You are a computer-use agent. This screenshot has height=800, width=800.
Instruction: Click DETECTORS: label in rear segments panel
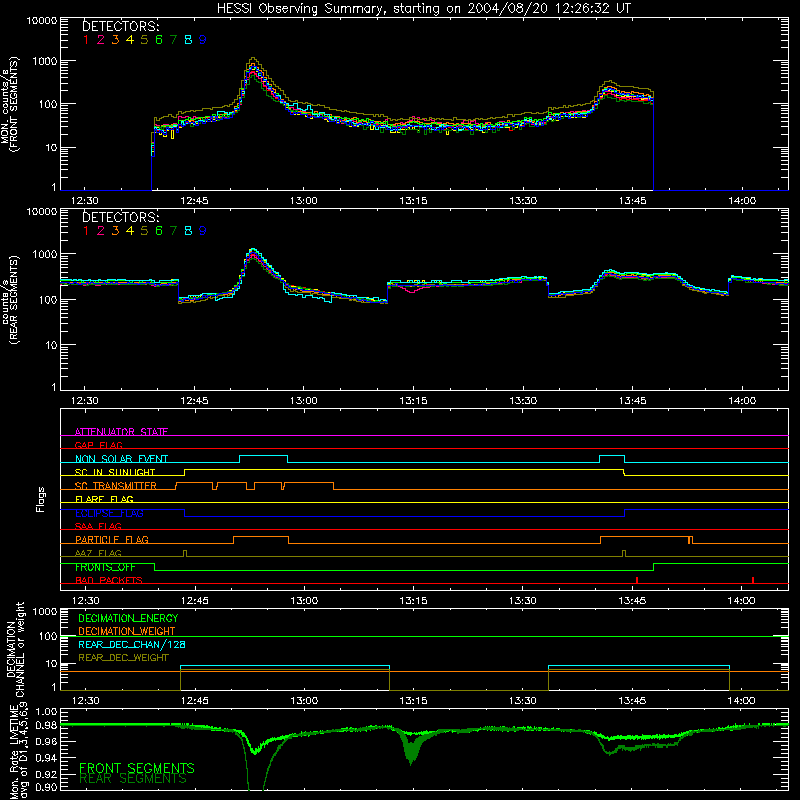[120, 217]
